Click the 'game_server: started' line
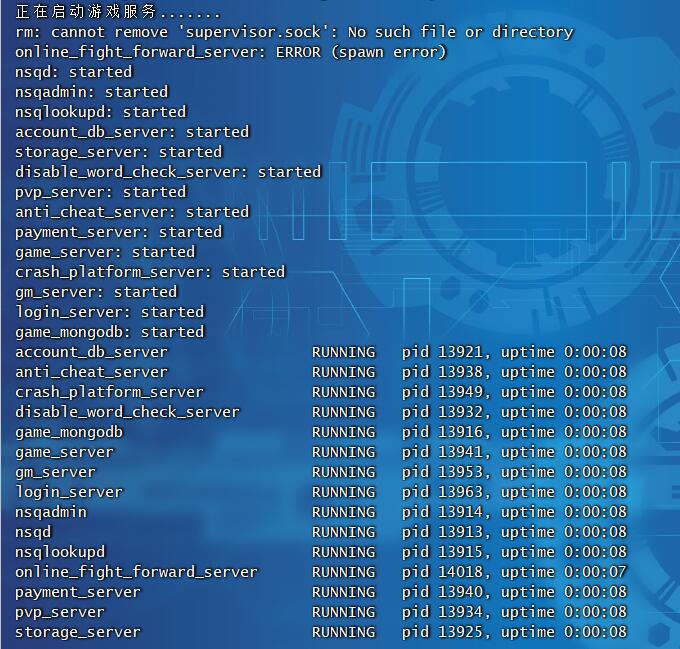This screenshot has height=649, width=680. point(105,252)
